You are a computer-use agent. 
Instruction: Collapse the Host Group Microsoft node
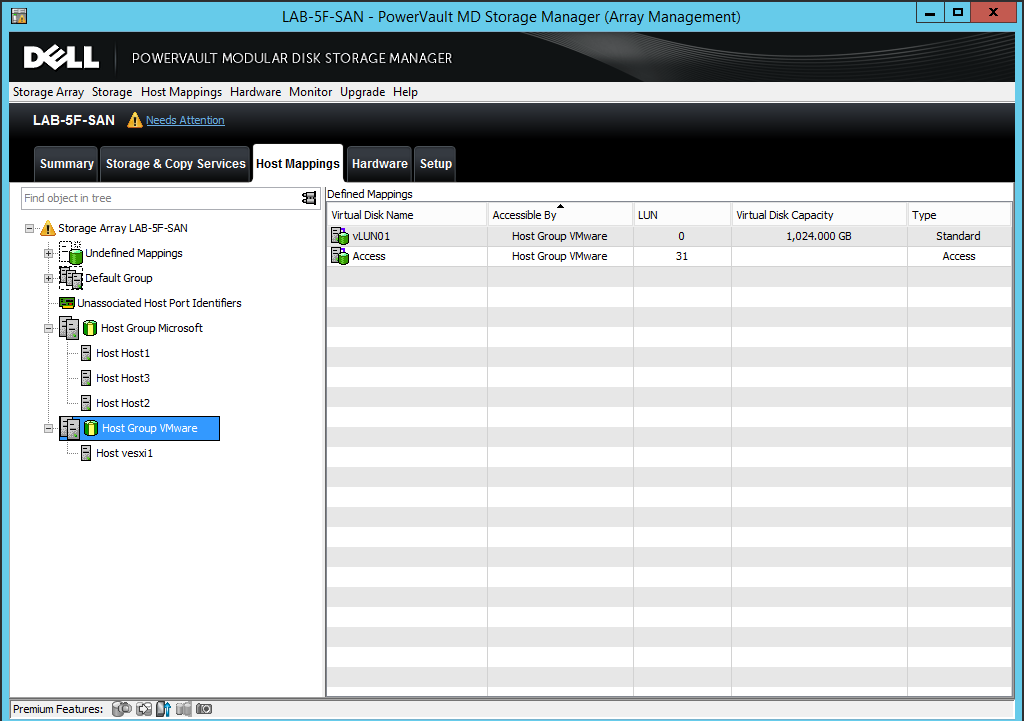[48, 328]
